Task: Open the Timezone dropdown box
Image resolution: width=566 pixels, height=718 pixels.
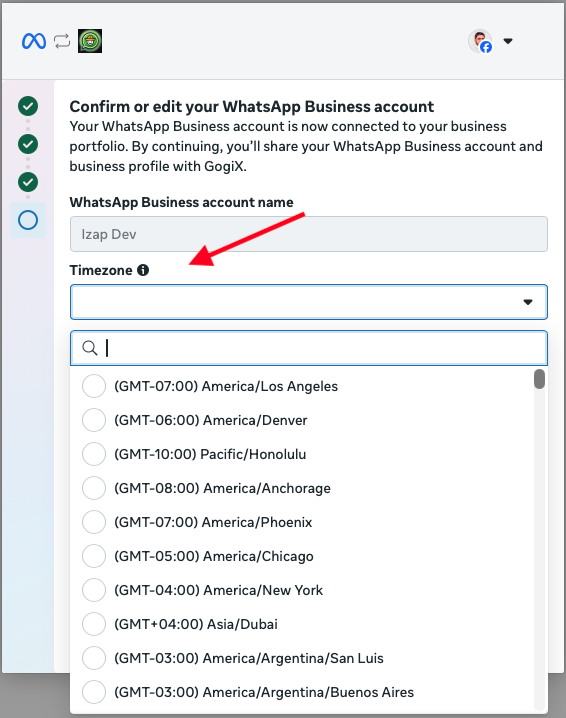Action: [309, 302]
